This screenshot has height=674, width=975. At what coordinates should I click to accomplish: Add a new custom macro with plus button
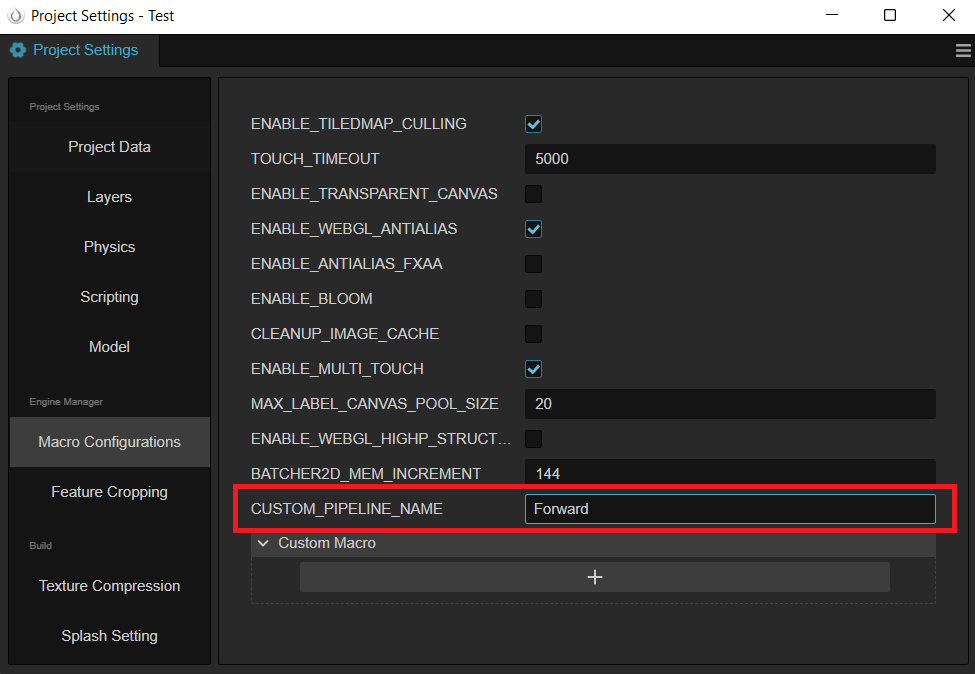point(594,577)
